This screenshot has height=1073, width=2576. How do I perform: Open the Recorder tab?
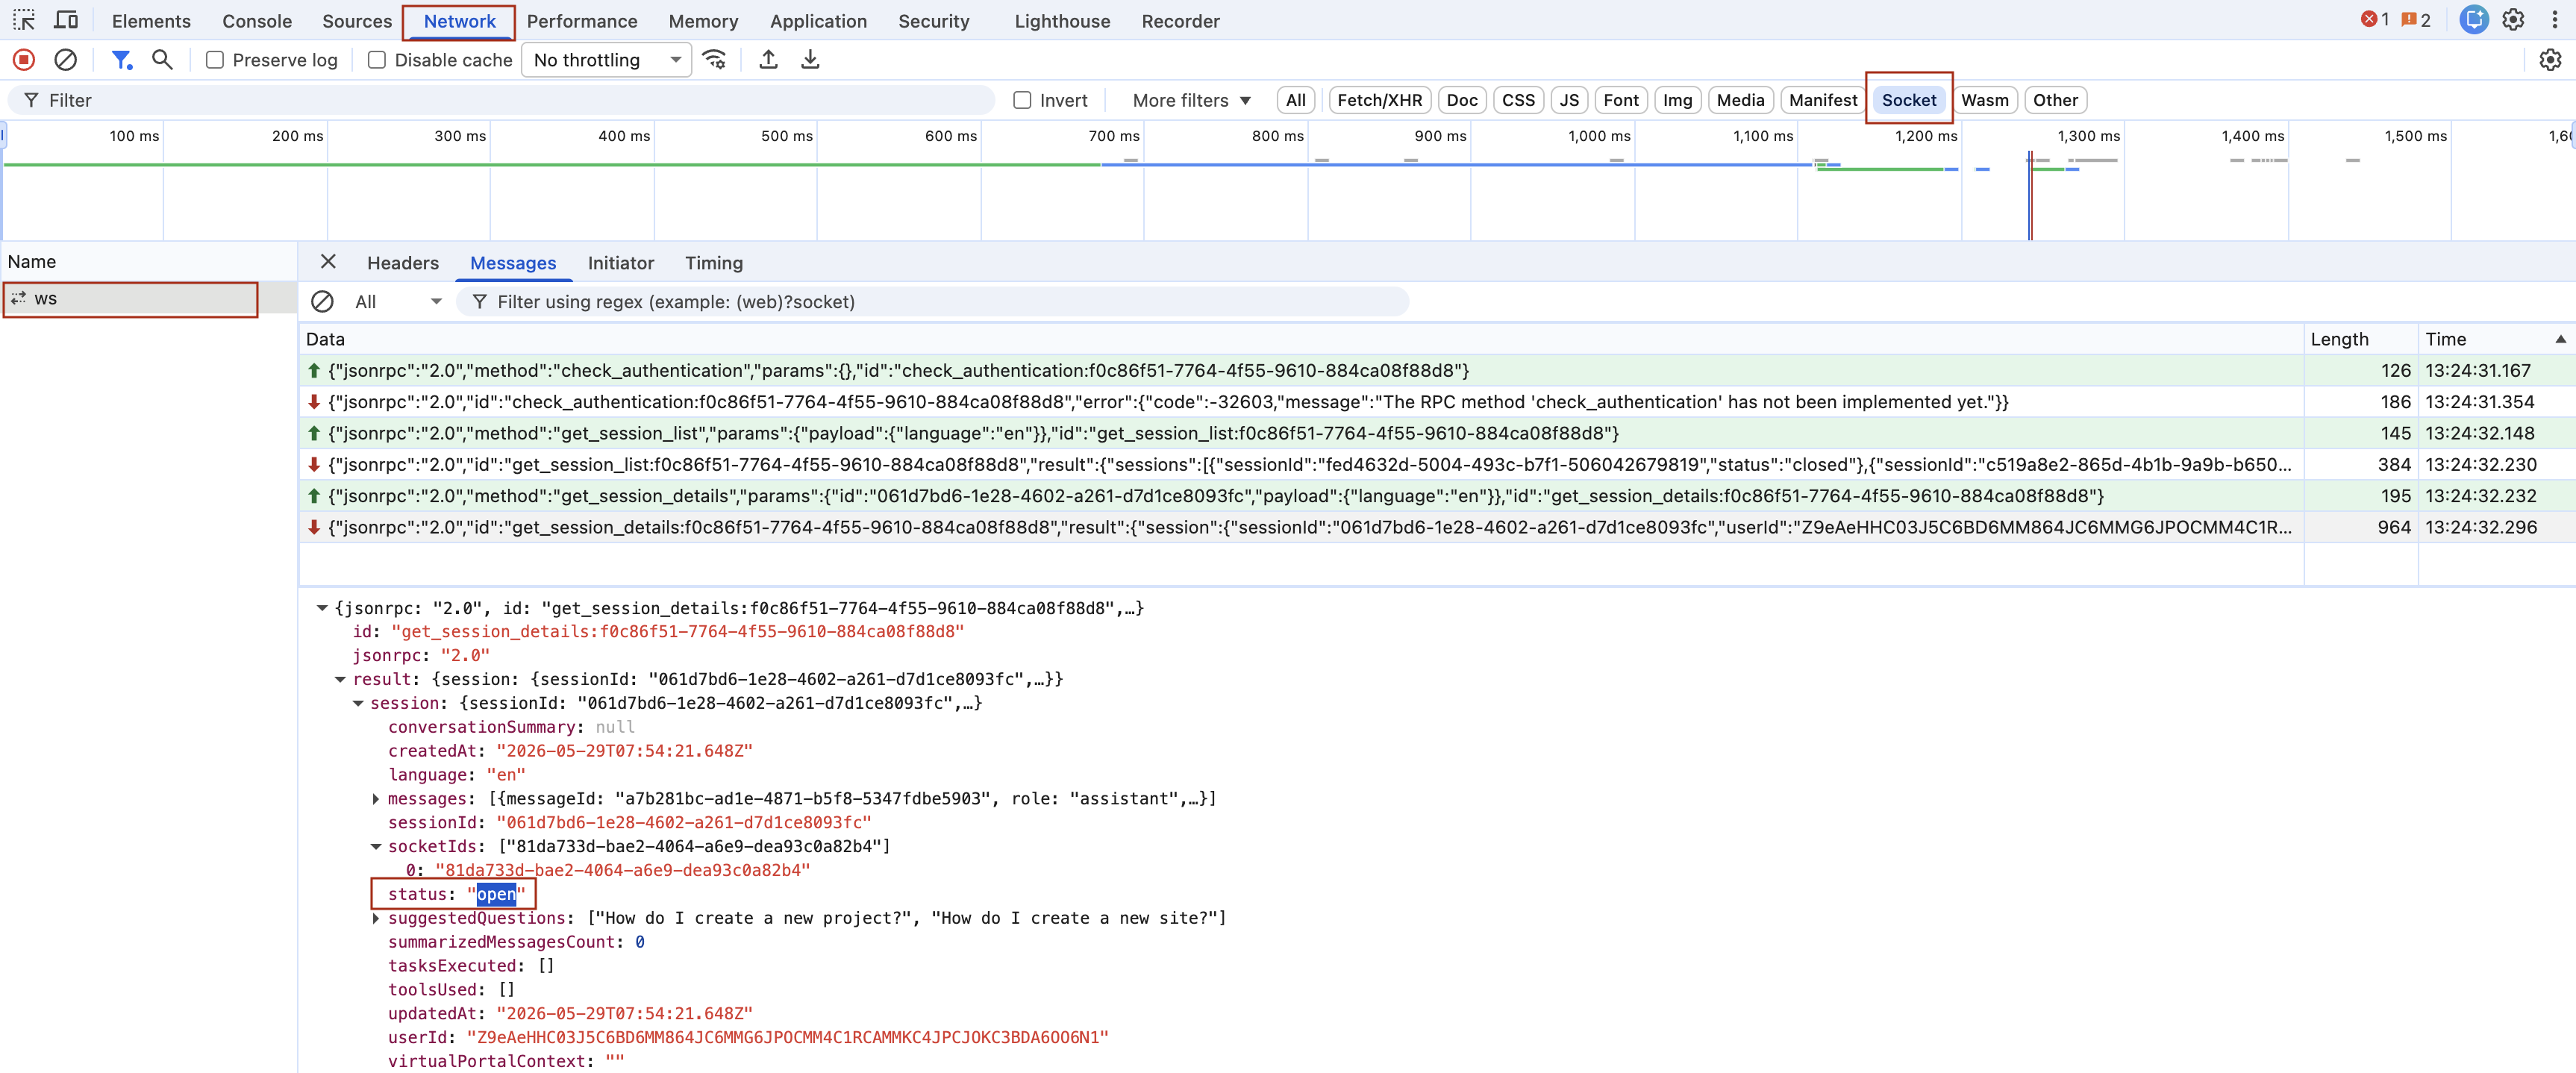[x=1180, y=21]
